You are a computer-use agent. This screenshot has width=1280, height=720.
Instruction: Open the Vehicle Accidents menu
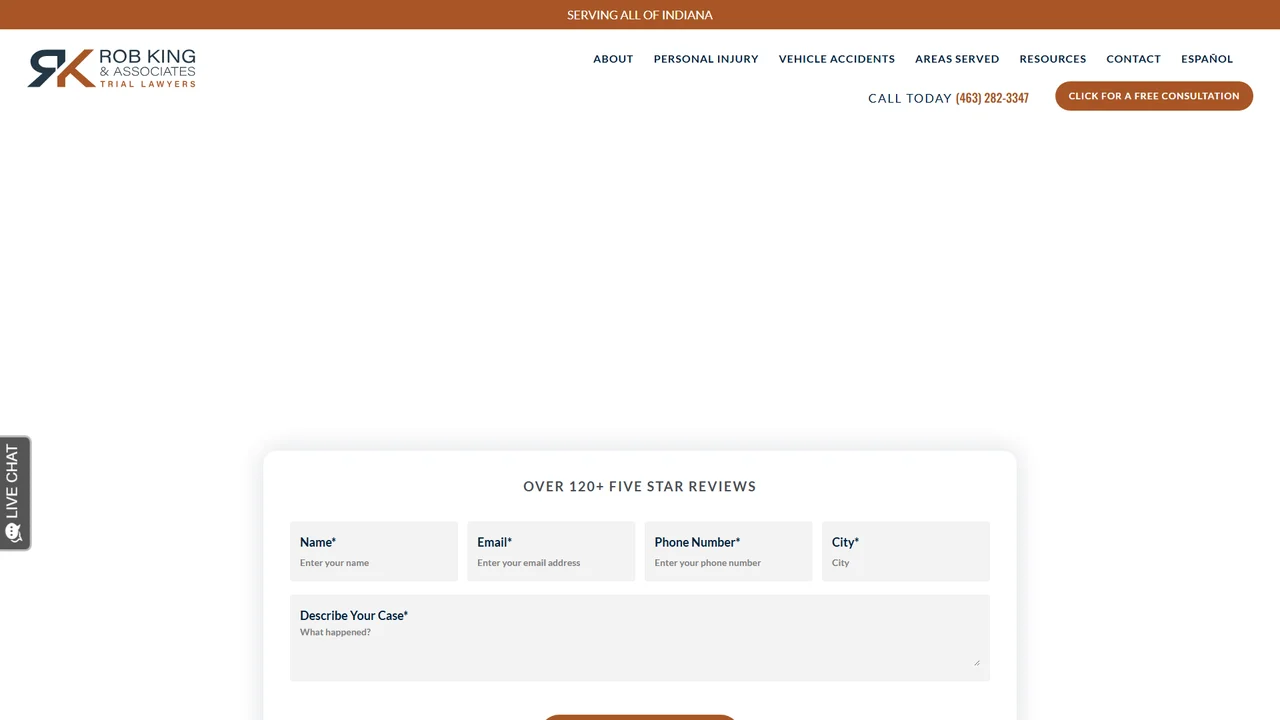click(x=837, y=59)
